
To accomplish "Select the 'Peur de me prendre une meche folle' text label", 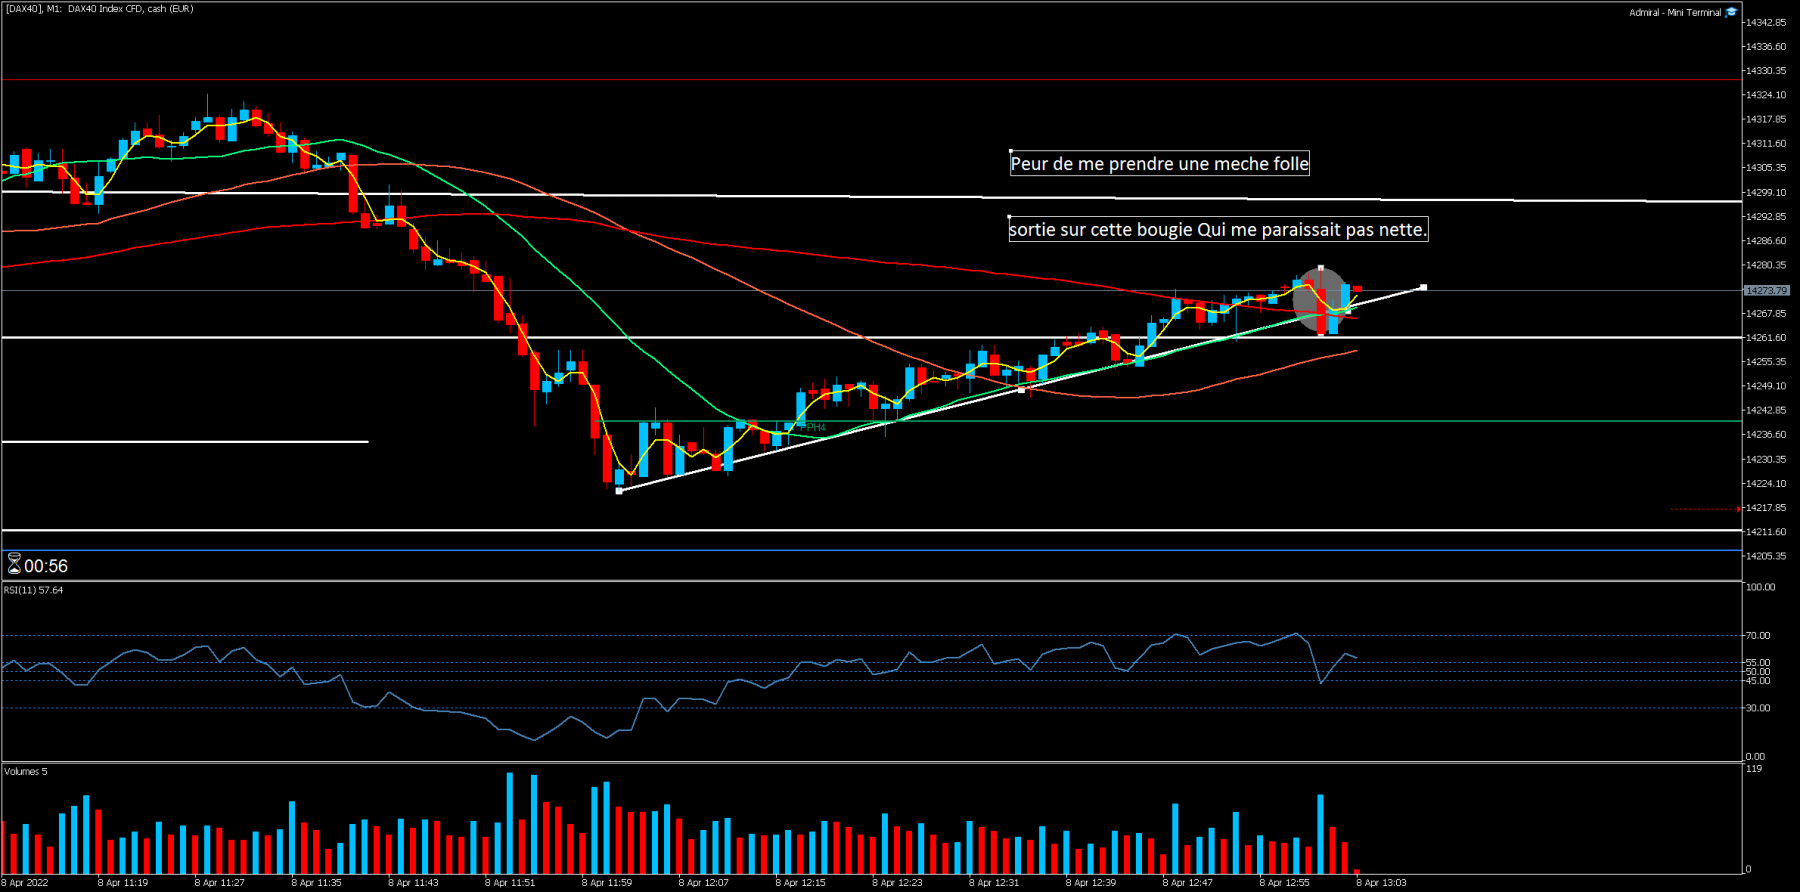I will 1159,164.
